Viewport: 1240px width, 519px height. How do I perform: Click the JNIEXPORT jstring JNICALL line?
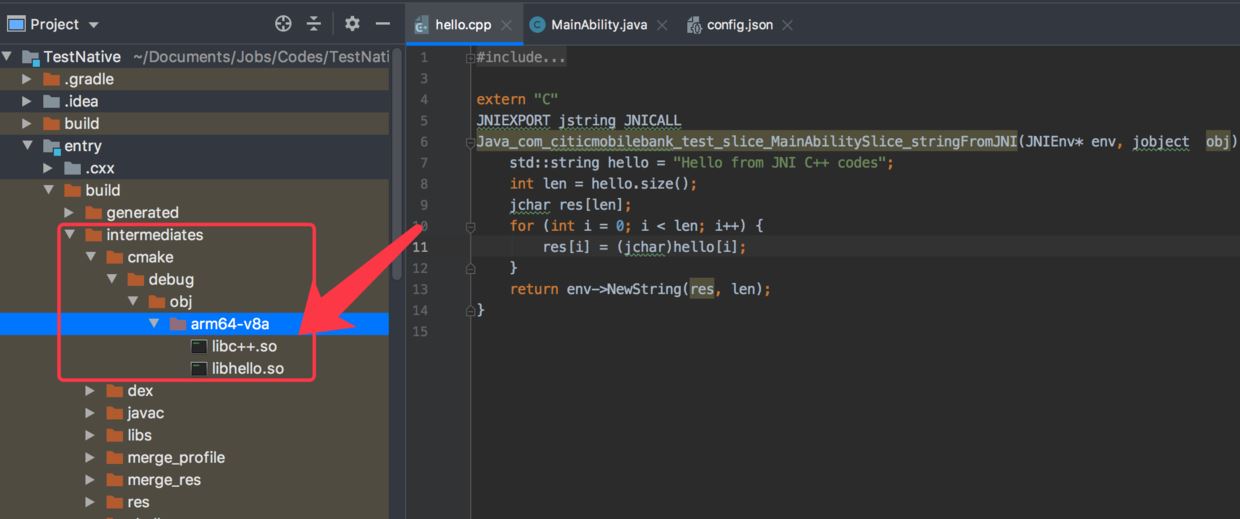(x=578, y=120)
